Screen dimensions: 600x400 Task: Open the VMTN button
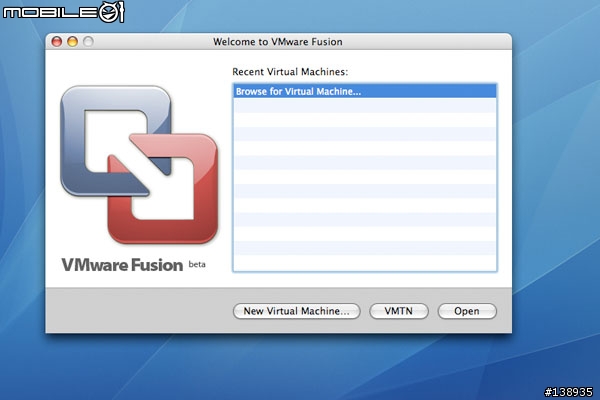point(399,311)
